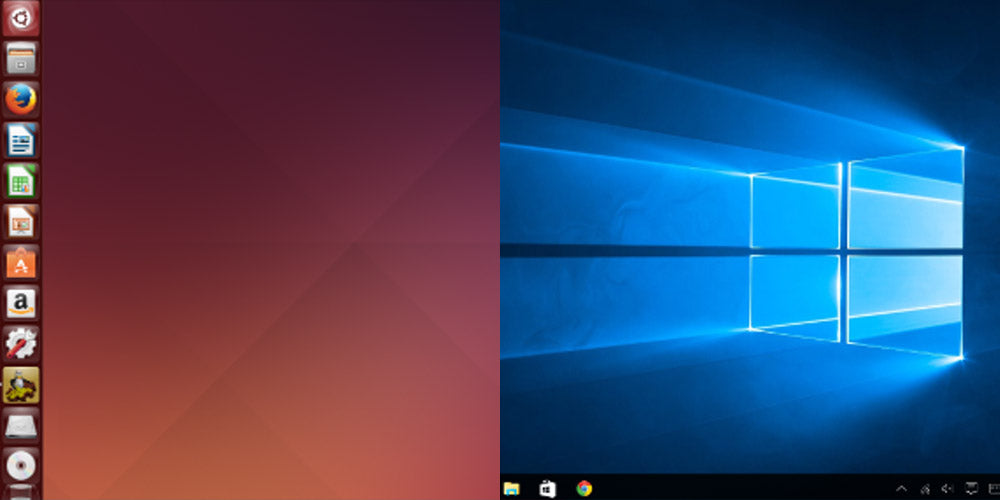The height and width of the screenshot is (500, 1000).
Task: Open File Explorer on Windows taskbar
Action: (512, 488)
